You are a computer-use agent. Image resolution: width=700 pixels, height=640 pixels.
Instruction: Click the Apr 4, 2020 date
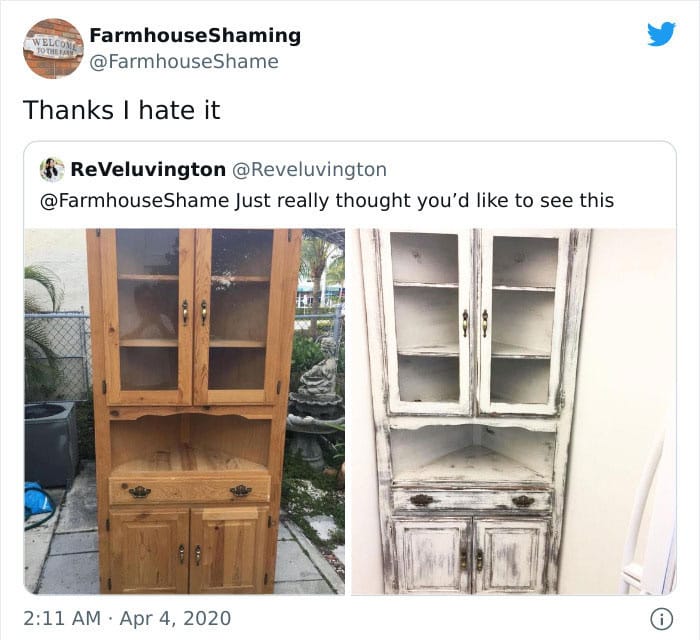tap(175, 619)
